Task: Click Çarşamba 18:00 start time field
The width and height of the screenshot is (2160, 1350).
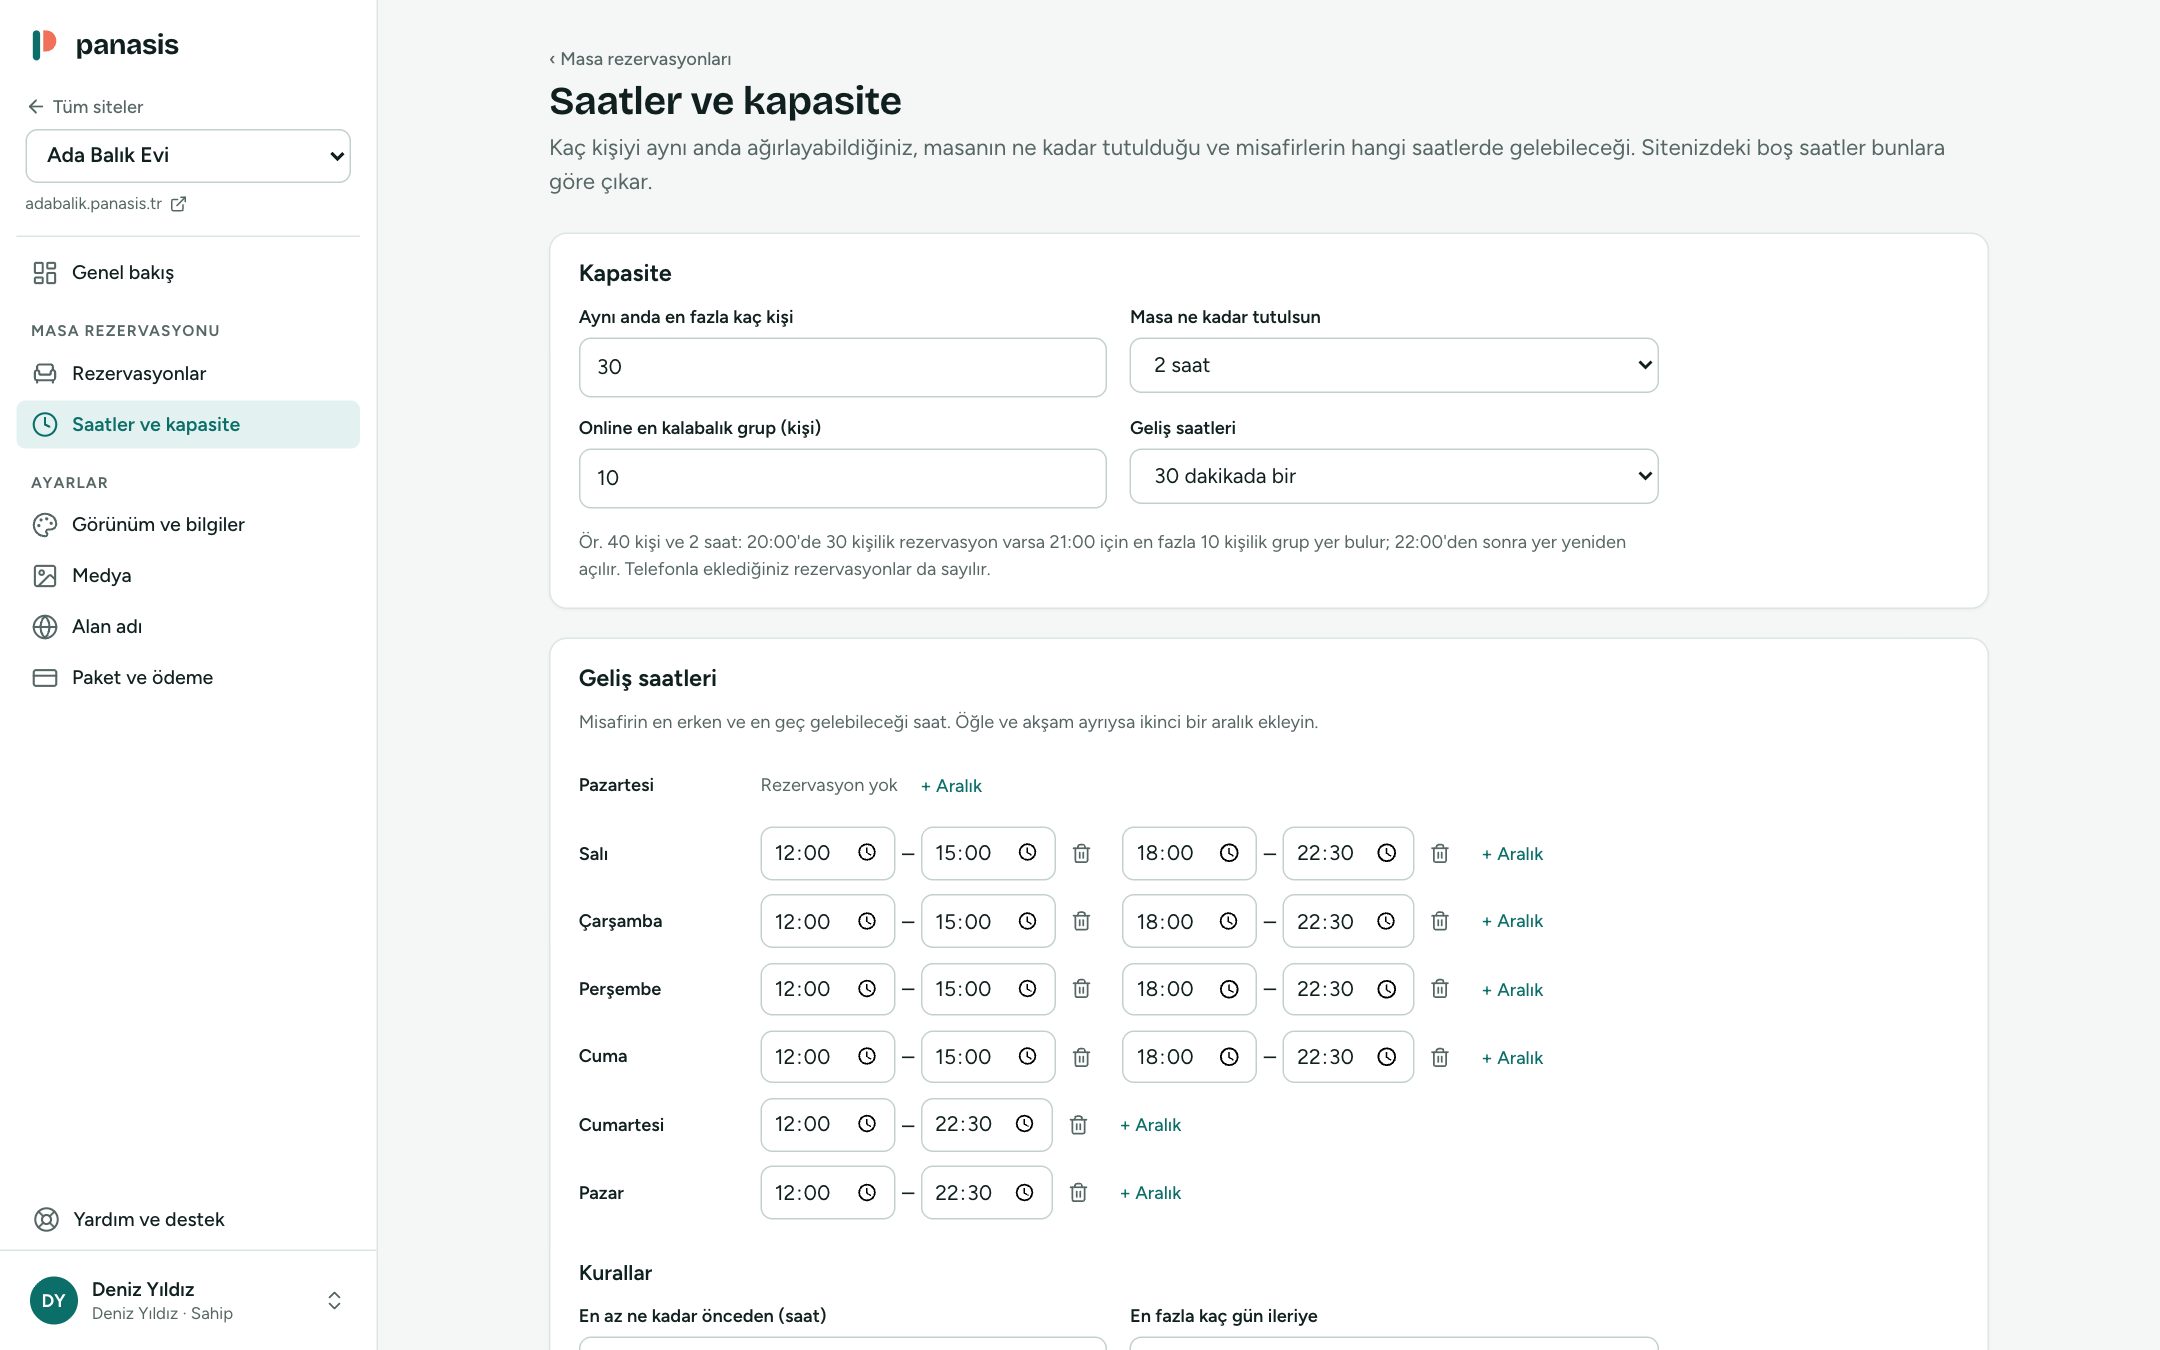Action: point(1188,921)
